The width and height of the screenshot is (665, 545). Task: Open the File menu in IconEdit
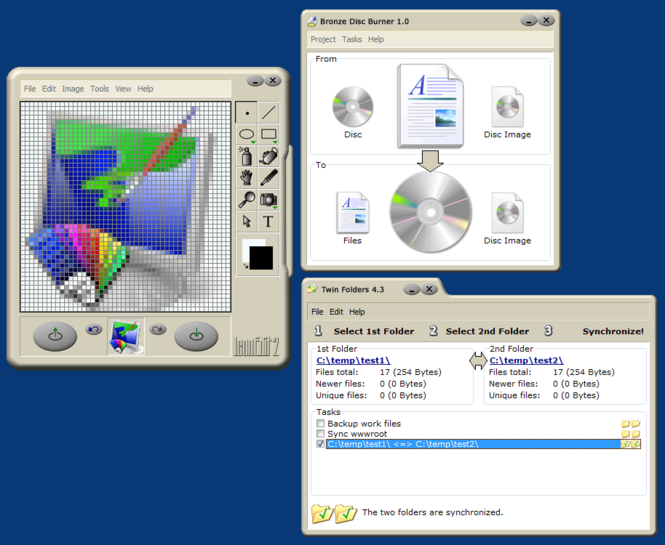30,89
